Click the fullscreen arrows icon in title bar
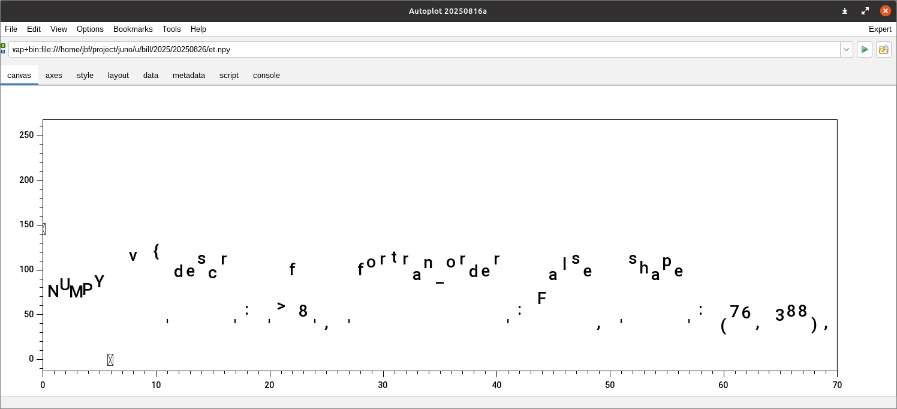This screenshot has width=897, height=409. click(x=864, y=11)
